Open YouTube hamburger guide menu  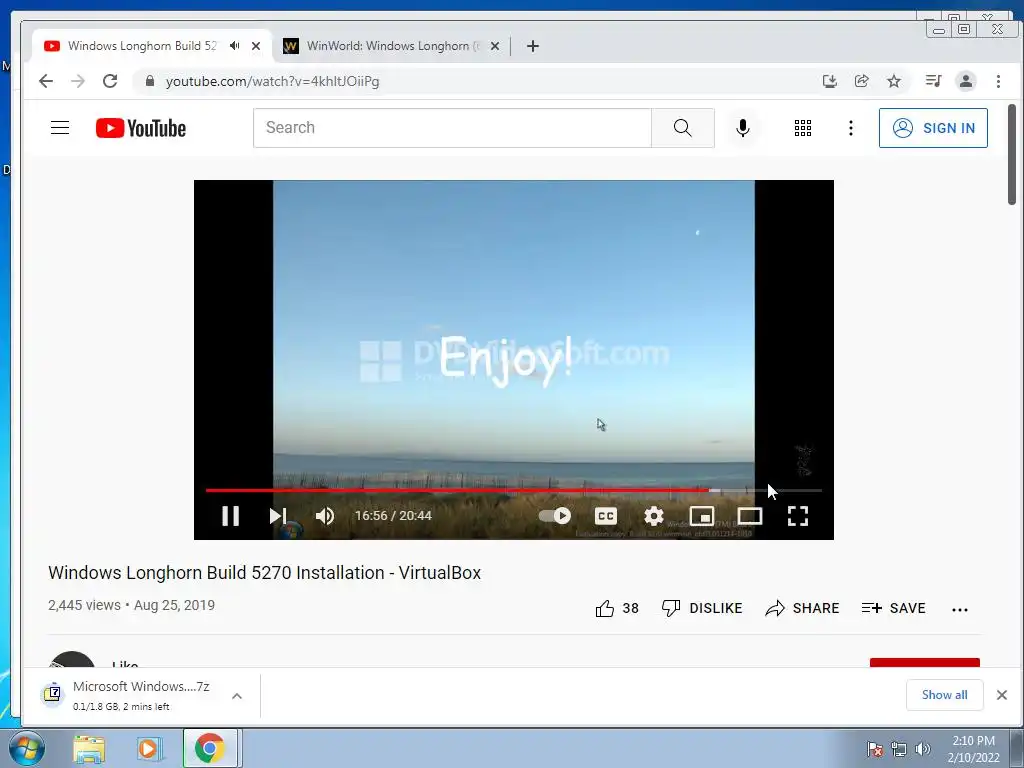(x=60, y=128)
